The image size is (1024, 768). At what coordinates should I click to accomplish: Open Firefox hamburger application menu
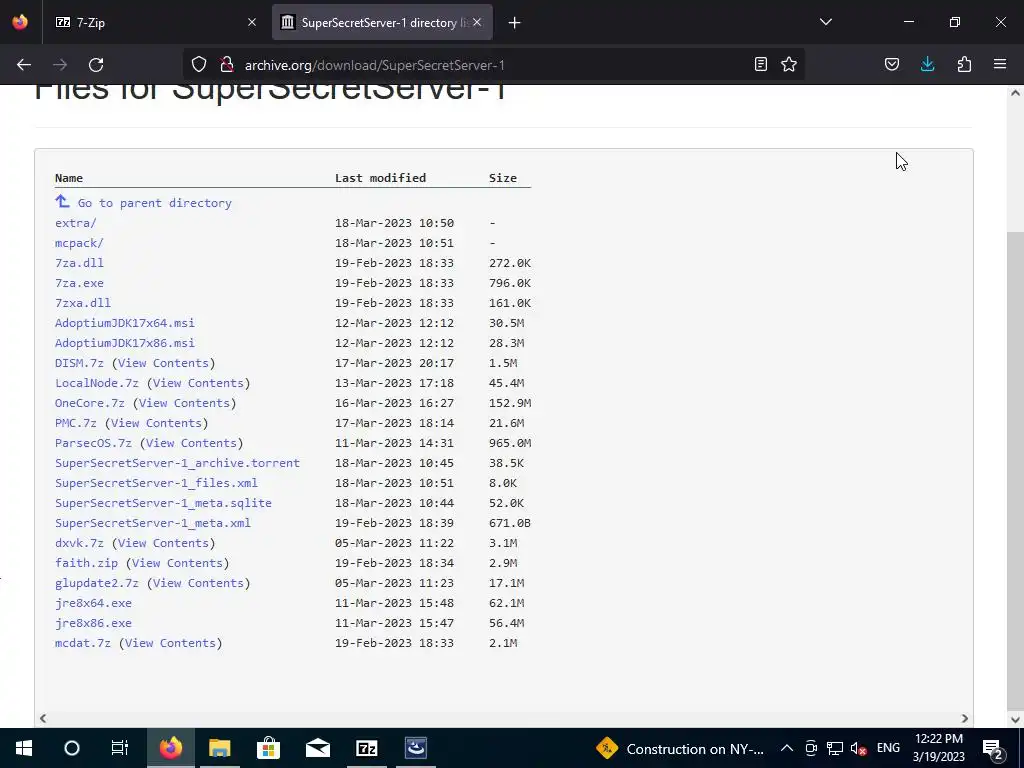tap(1000, 65)
